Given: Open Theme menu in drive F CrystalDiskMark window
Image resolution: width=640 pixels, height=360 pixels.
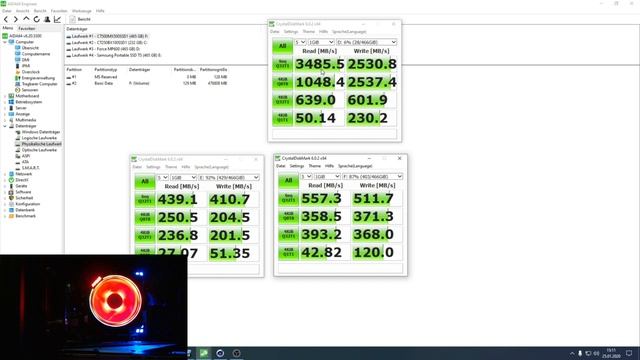Looking at the screenshot, I should point(314,166).
